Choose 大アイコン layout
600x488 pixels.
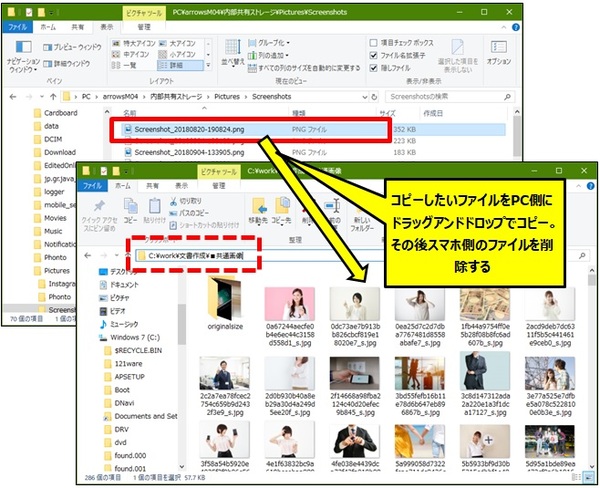(x=177, y=43)
